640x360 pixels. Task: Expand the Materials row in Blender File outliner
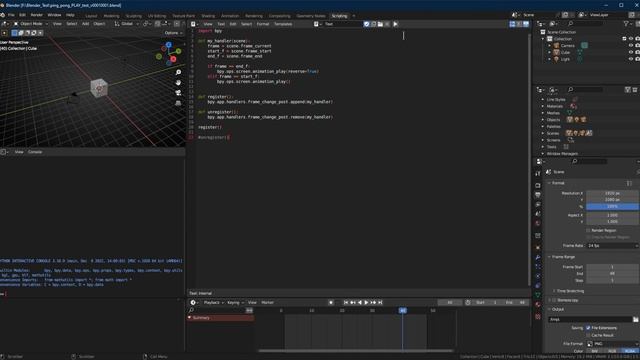pyautogui.click(x=543, y=106)
